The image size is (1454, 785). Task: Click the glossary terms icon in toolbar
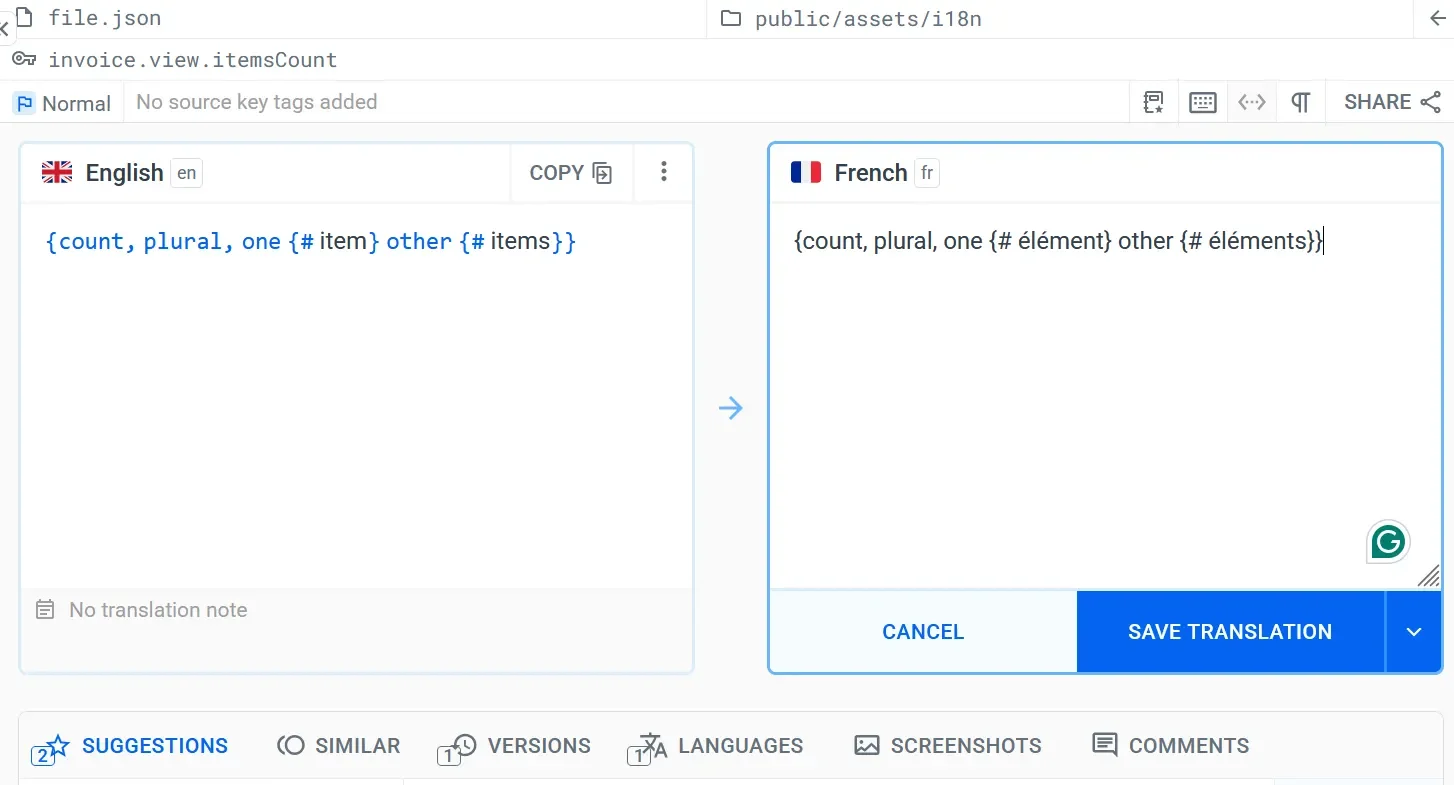pyautogui.click(x=1154, y=102)
